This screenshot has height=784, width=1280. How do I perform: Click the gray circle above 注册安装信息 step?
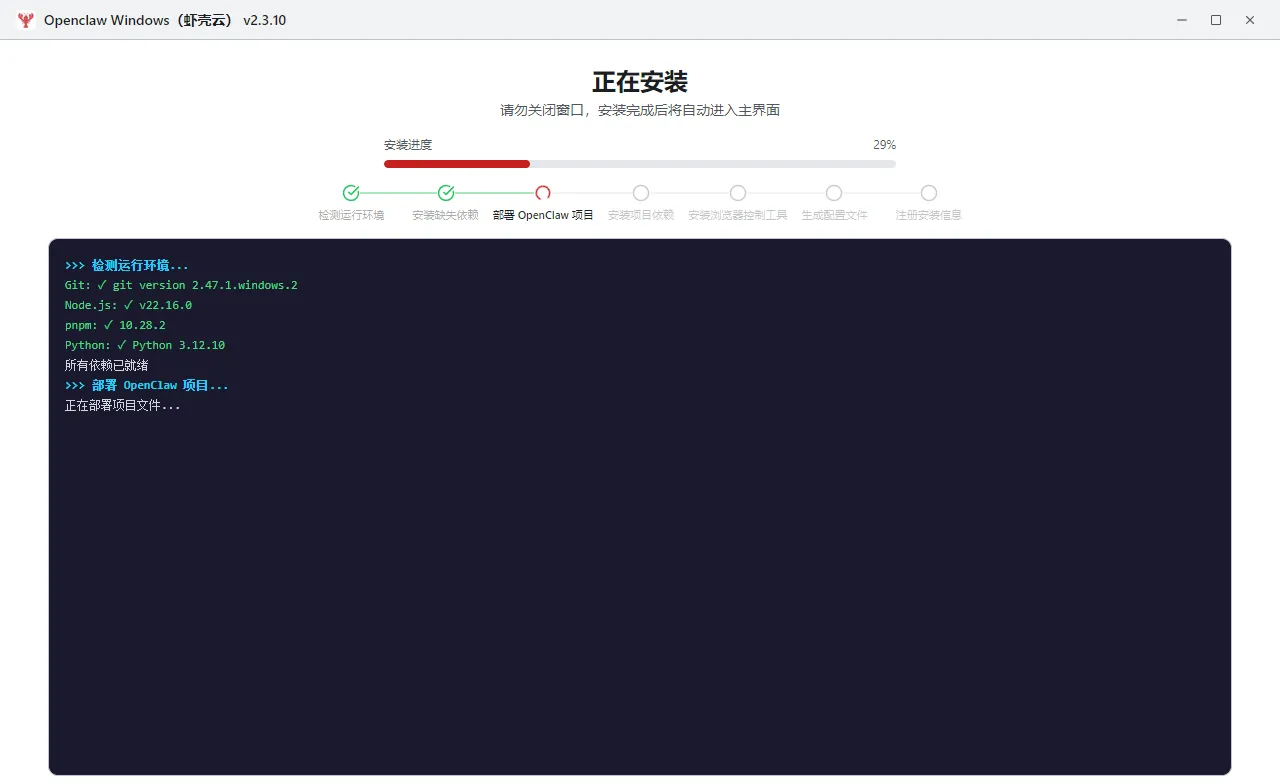pyautogui.click(x=929, y=193)
